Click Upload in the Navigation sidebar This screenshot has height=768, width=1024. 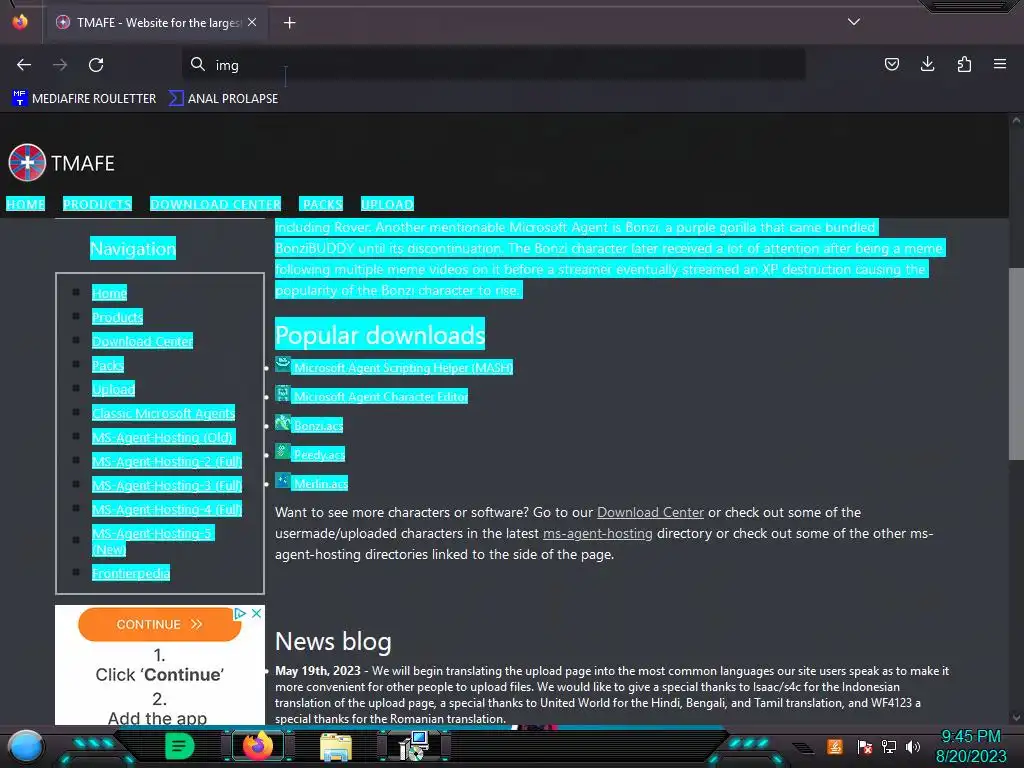point(113,390)
